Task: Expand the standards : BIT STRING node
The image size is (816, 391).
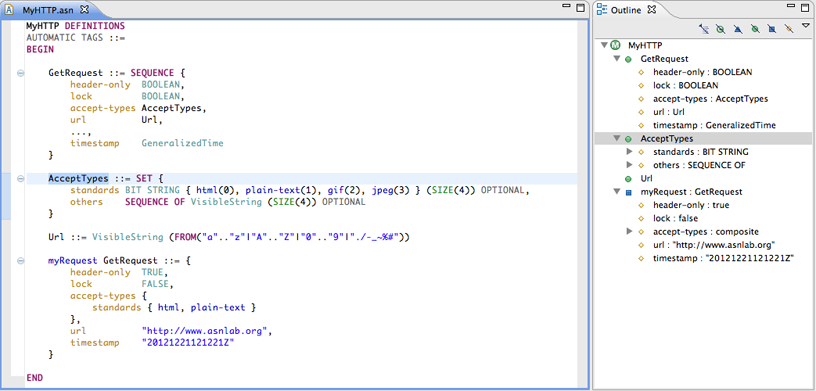Action: (x=629, y=152)
